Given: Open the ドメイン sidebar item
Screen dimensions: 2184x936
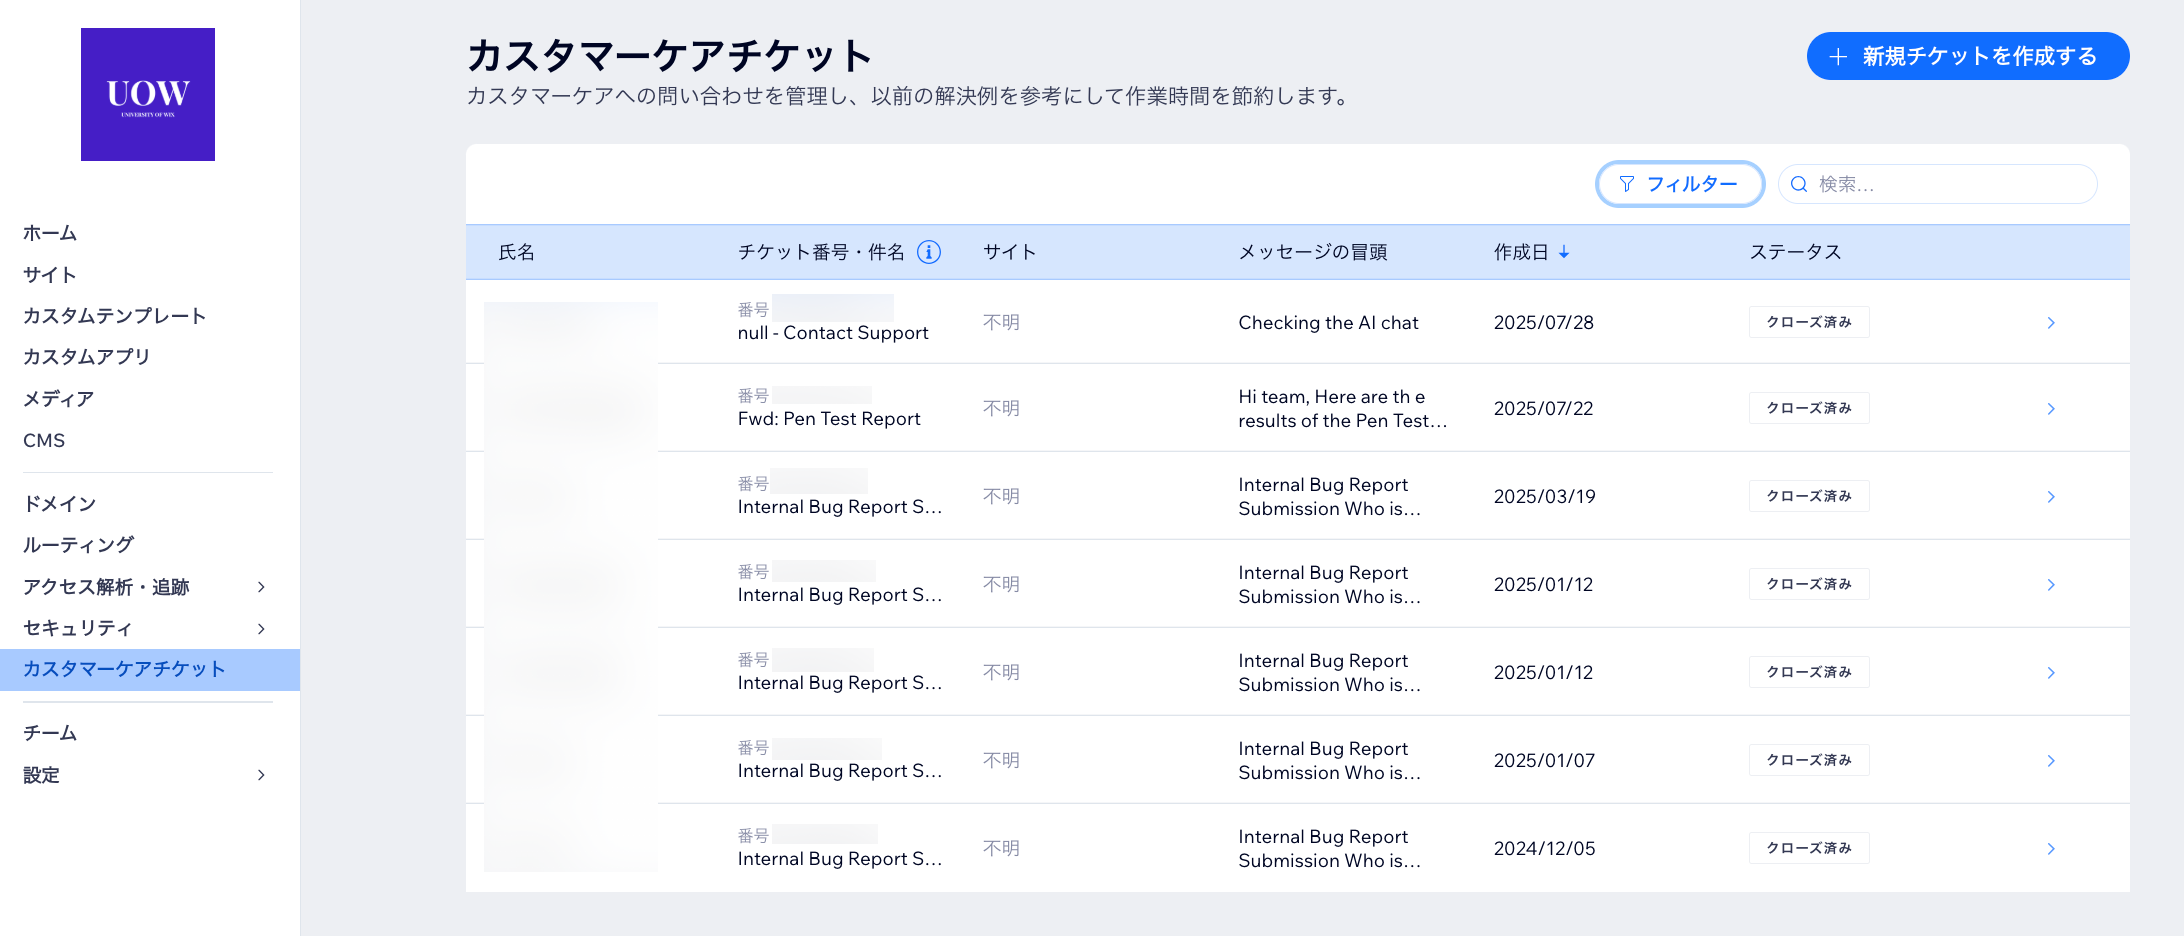Looking at the screenshot, I should (59, 503).
